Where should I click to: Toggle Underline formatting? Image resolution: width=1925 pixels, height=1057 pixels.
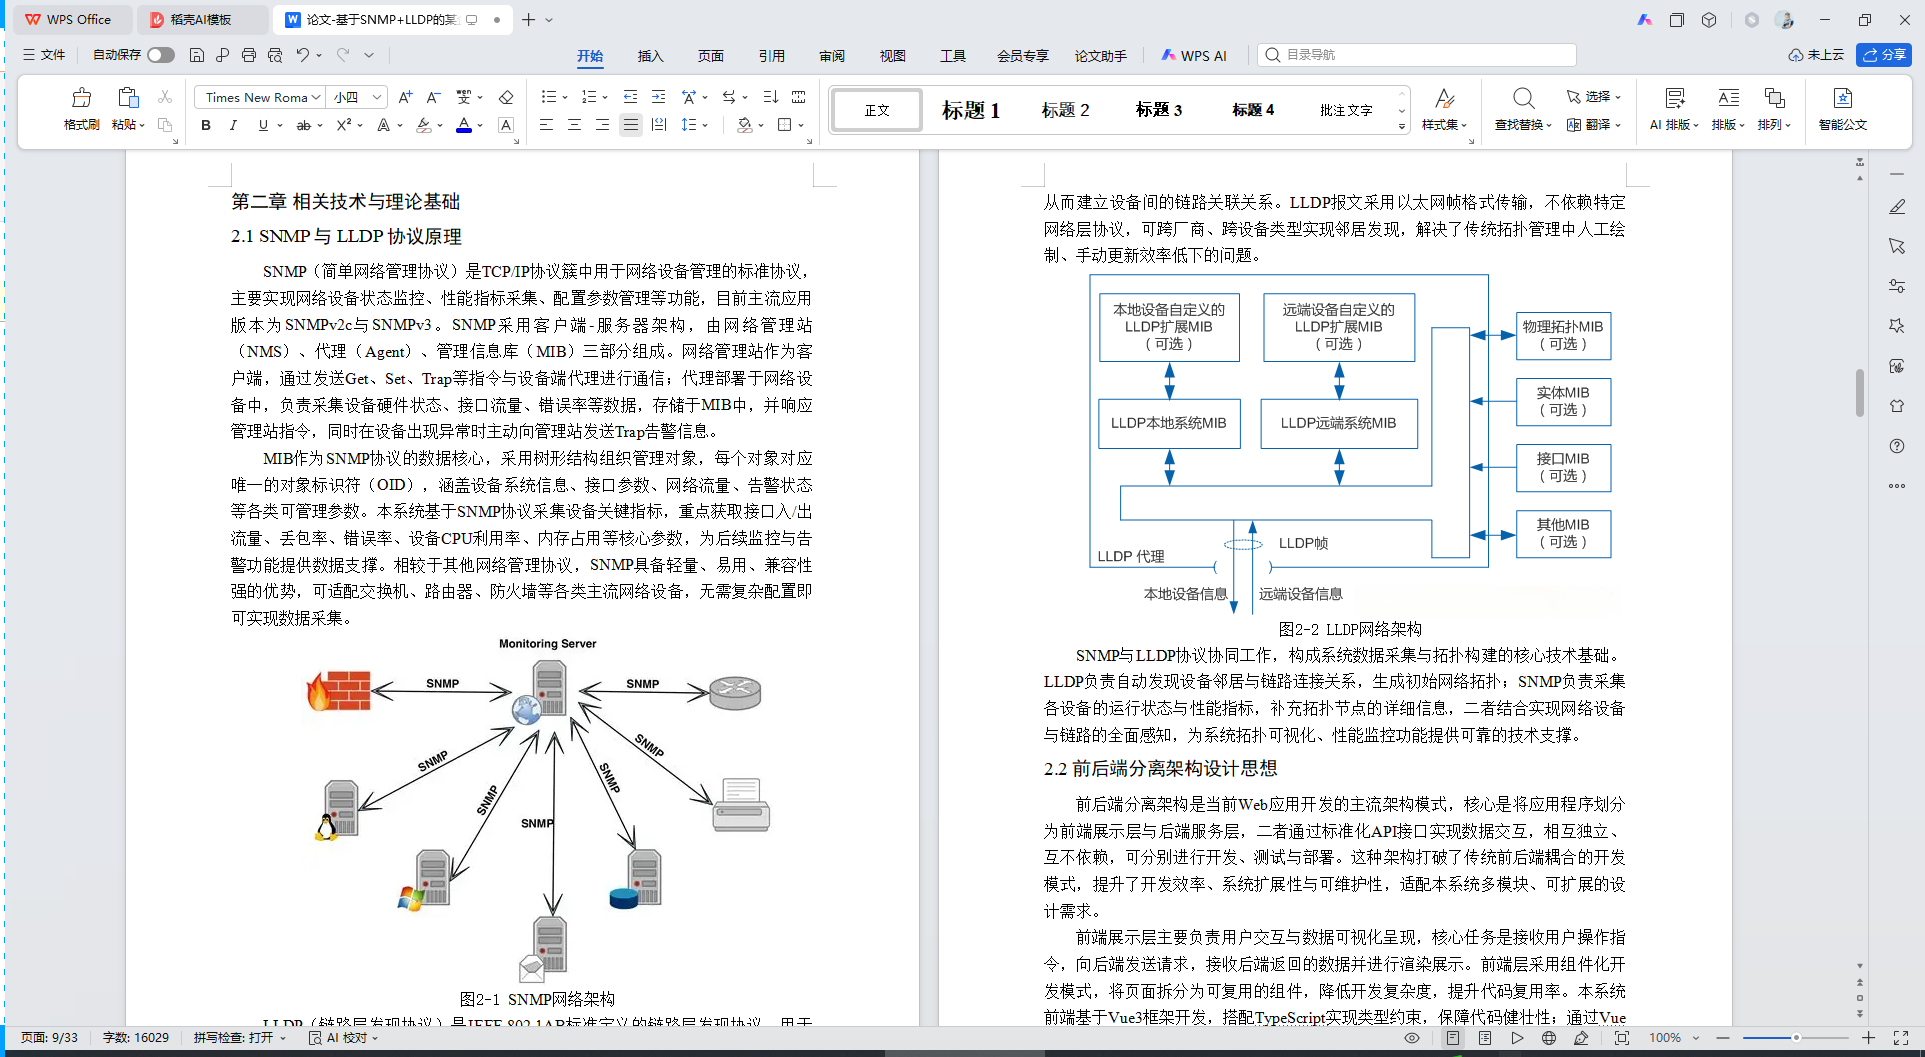(263, 125)
